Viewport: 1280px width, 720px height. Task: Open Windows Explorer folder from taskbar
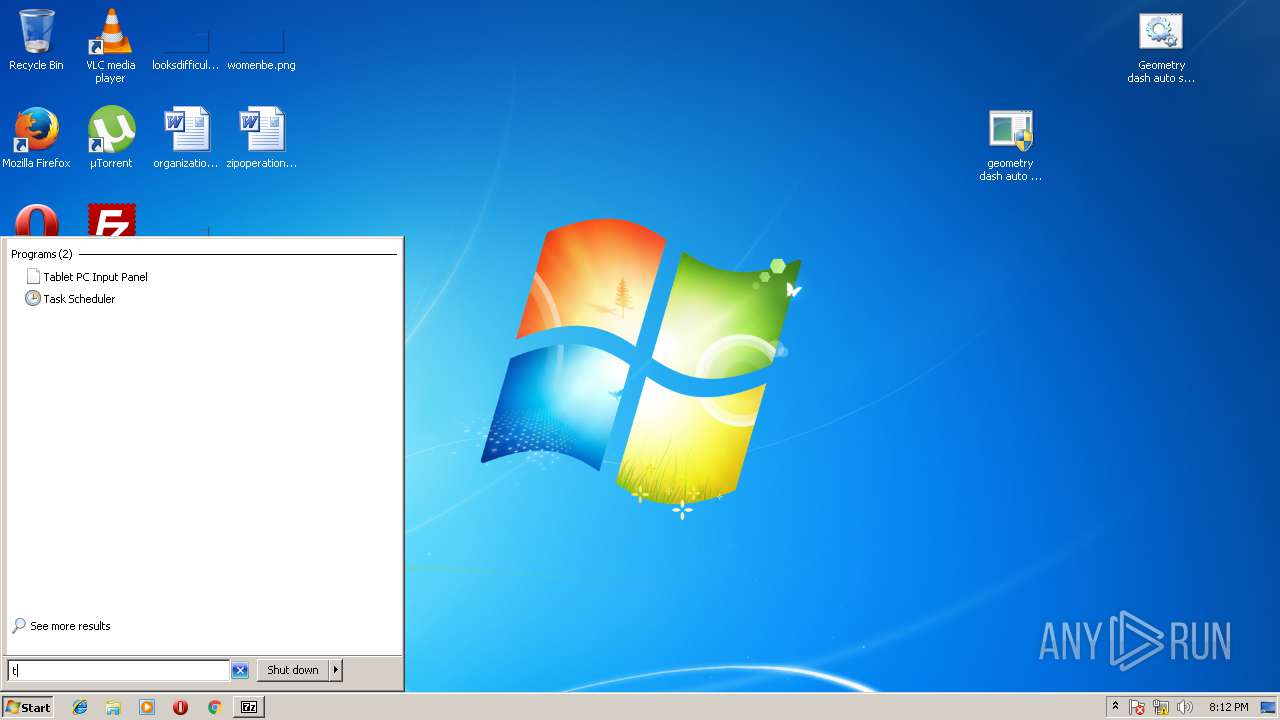[113, 707]
